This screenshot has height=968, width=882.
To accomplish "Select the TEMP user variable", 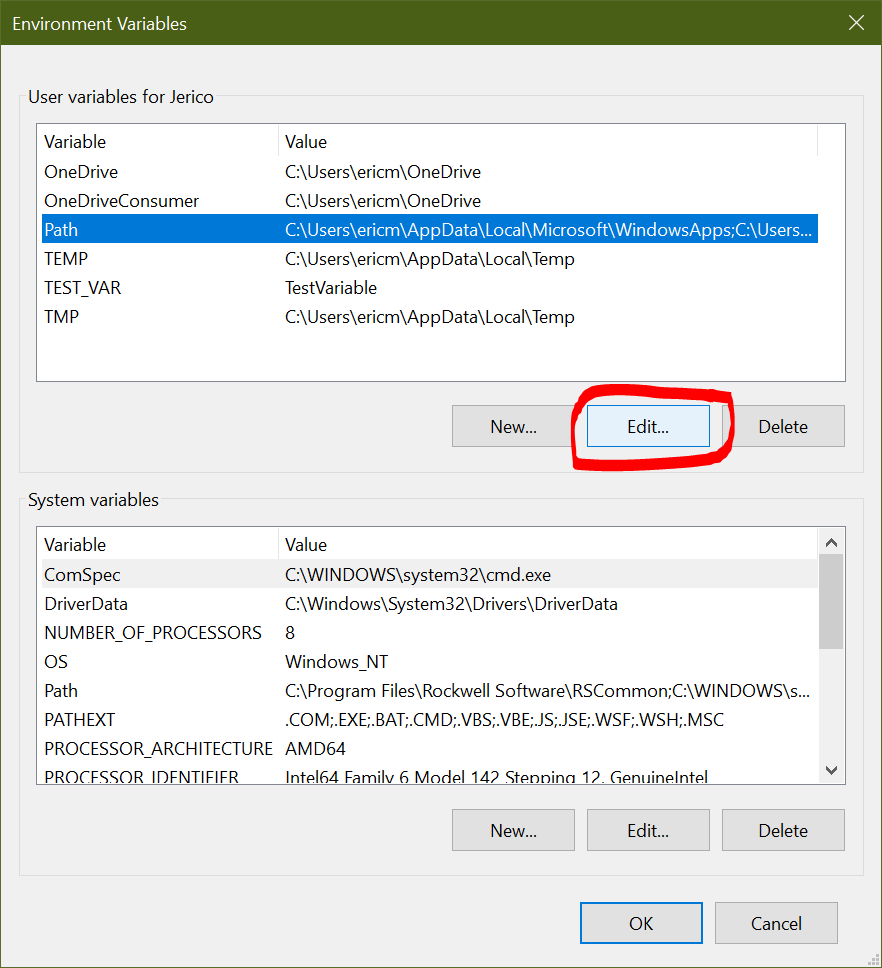I will coord(66,259).
